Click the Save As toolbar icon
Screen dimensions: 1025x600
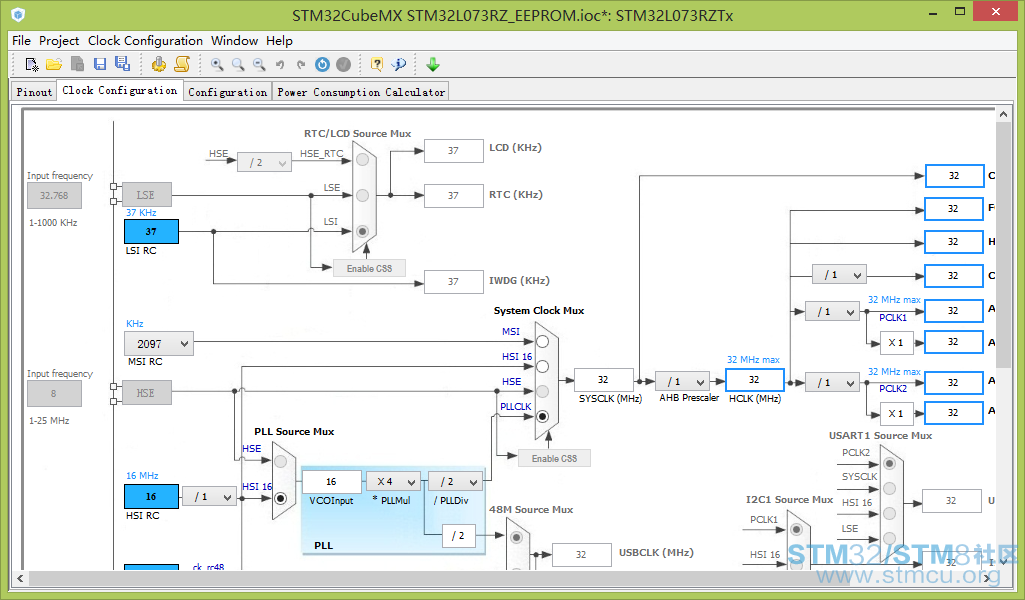(122, 63)
